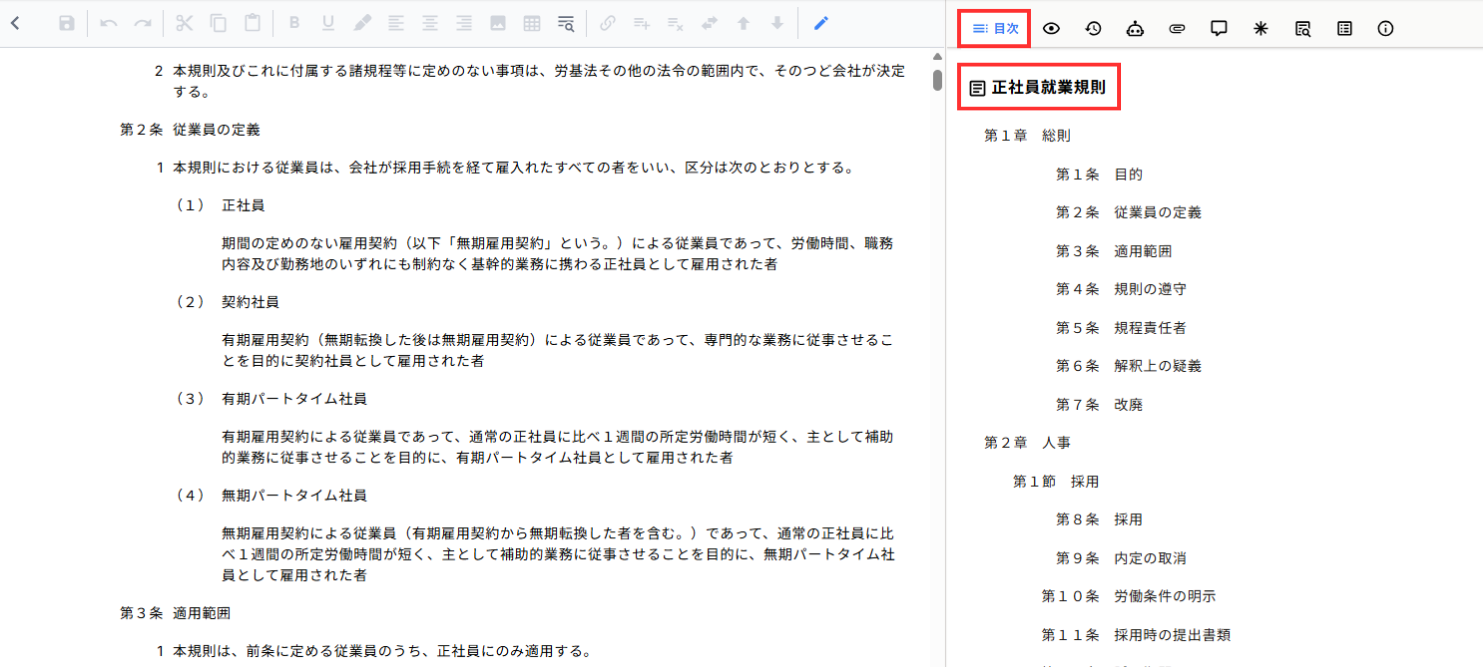
Task: Click the document vertical scrollbar thumb
Action: click(x=937, y=80)
